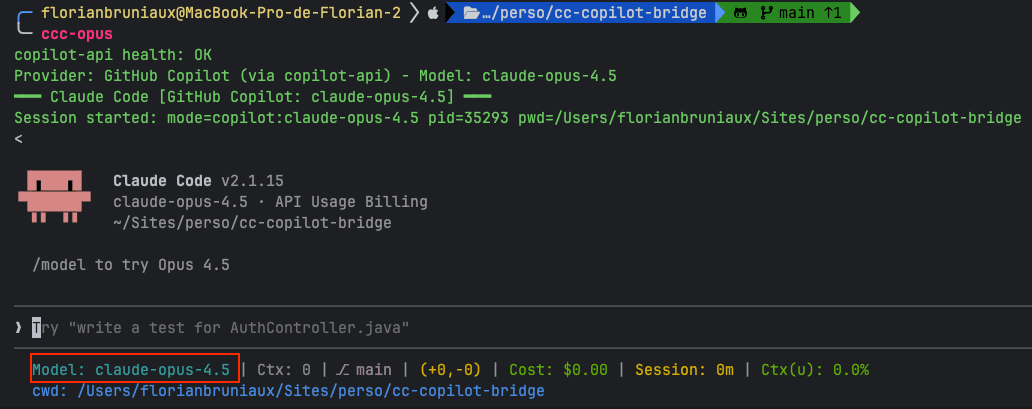Click the Cost: $0.00 status indicator
This screenshot has width=1032, height=409.
click(558, 370)
